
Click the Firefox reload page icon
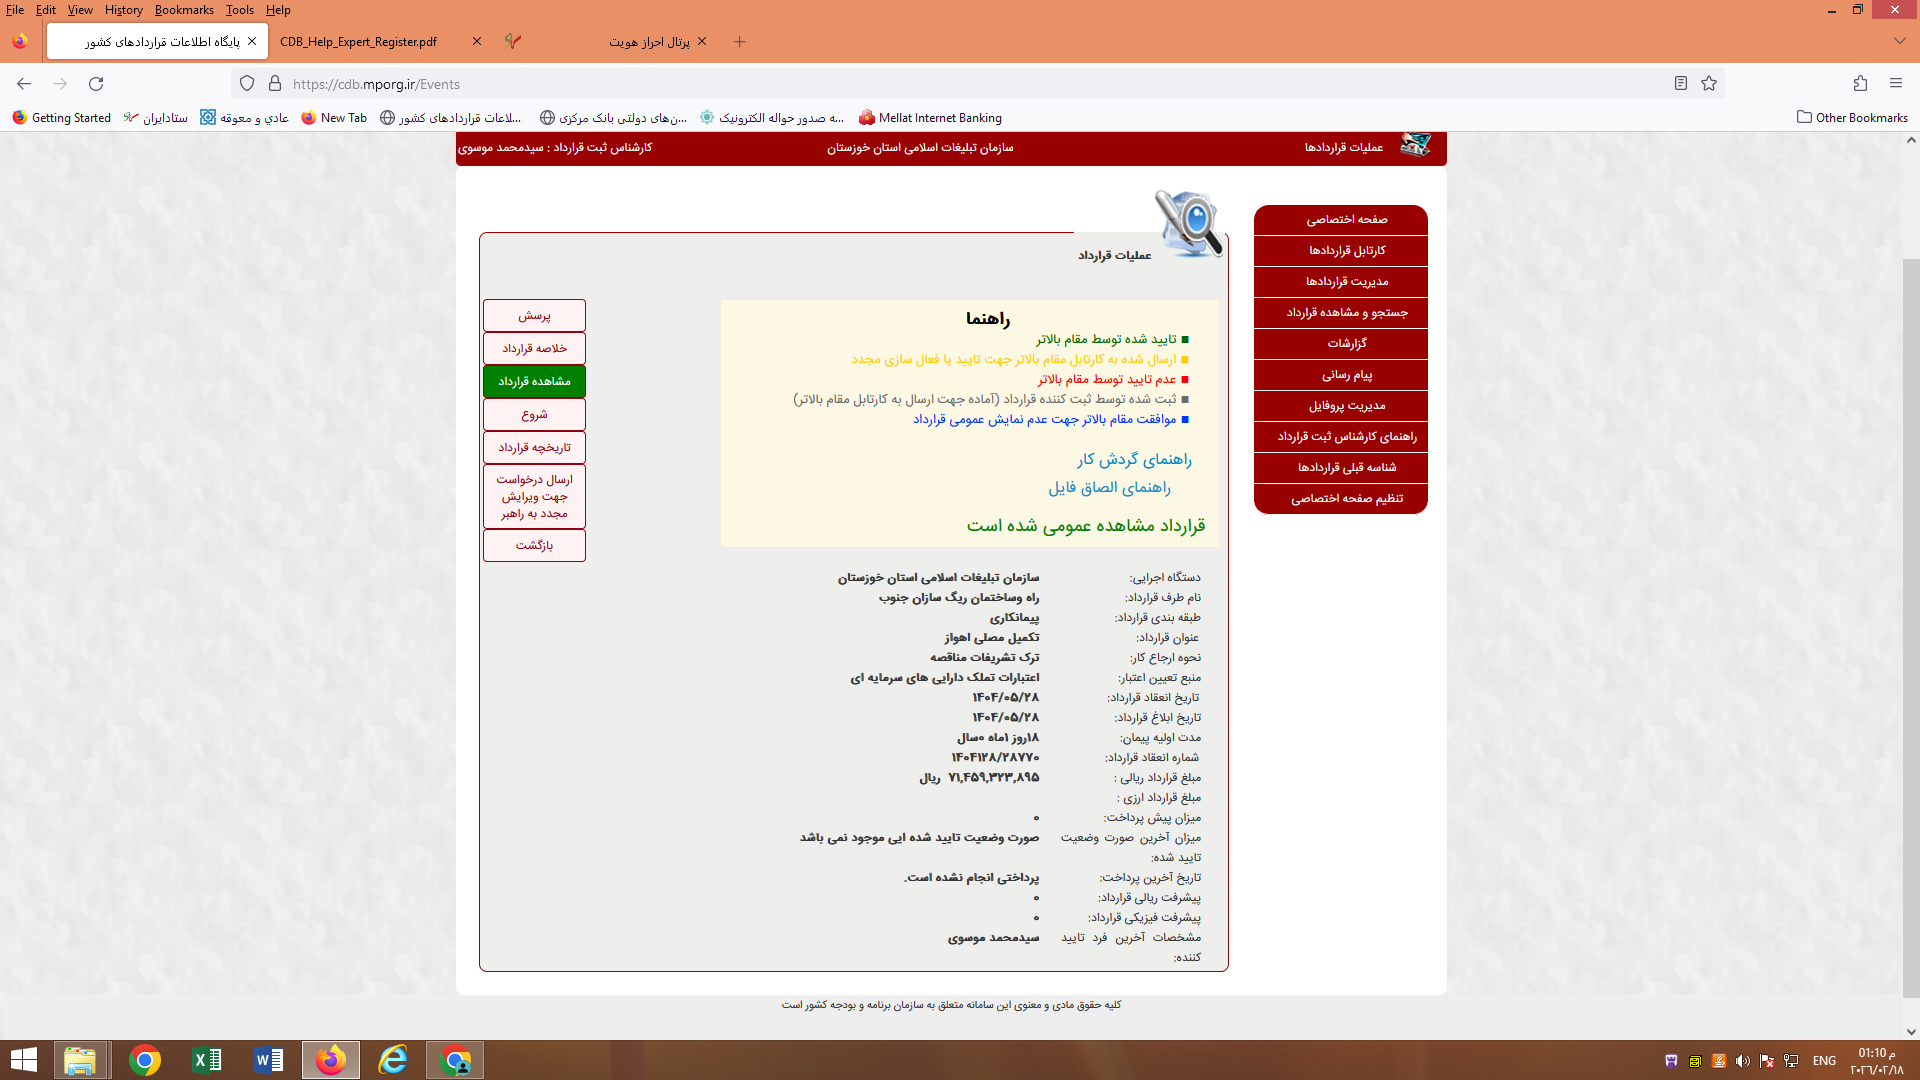coord(96,84)
